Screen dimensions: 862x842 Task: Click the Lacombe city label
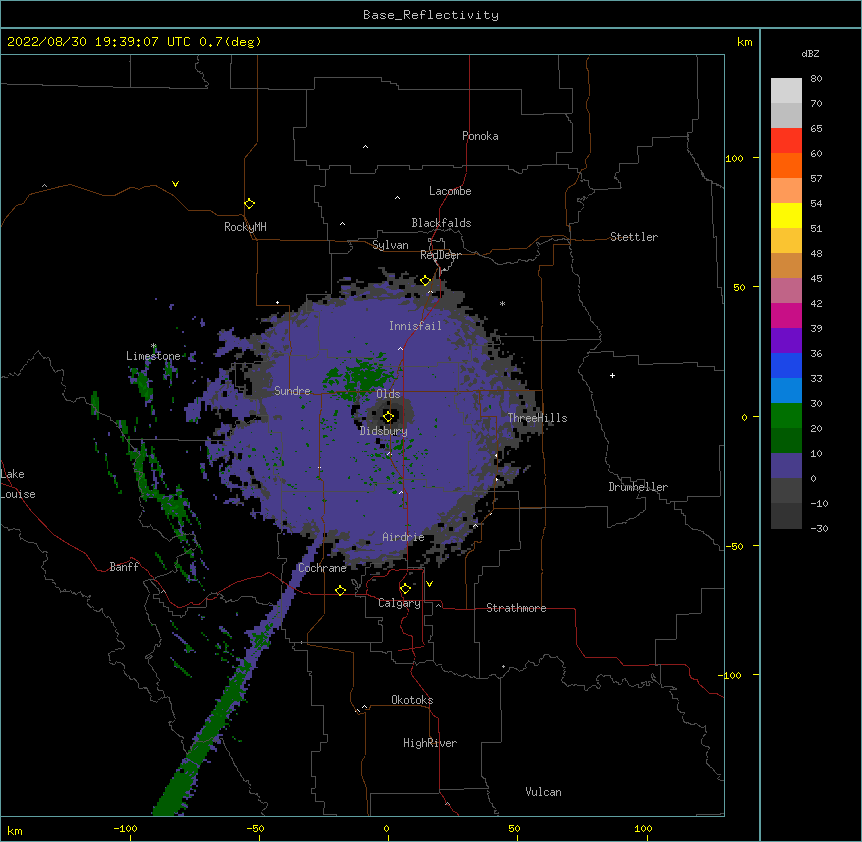point(450,191)
